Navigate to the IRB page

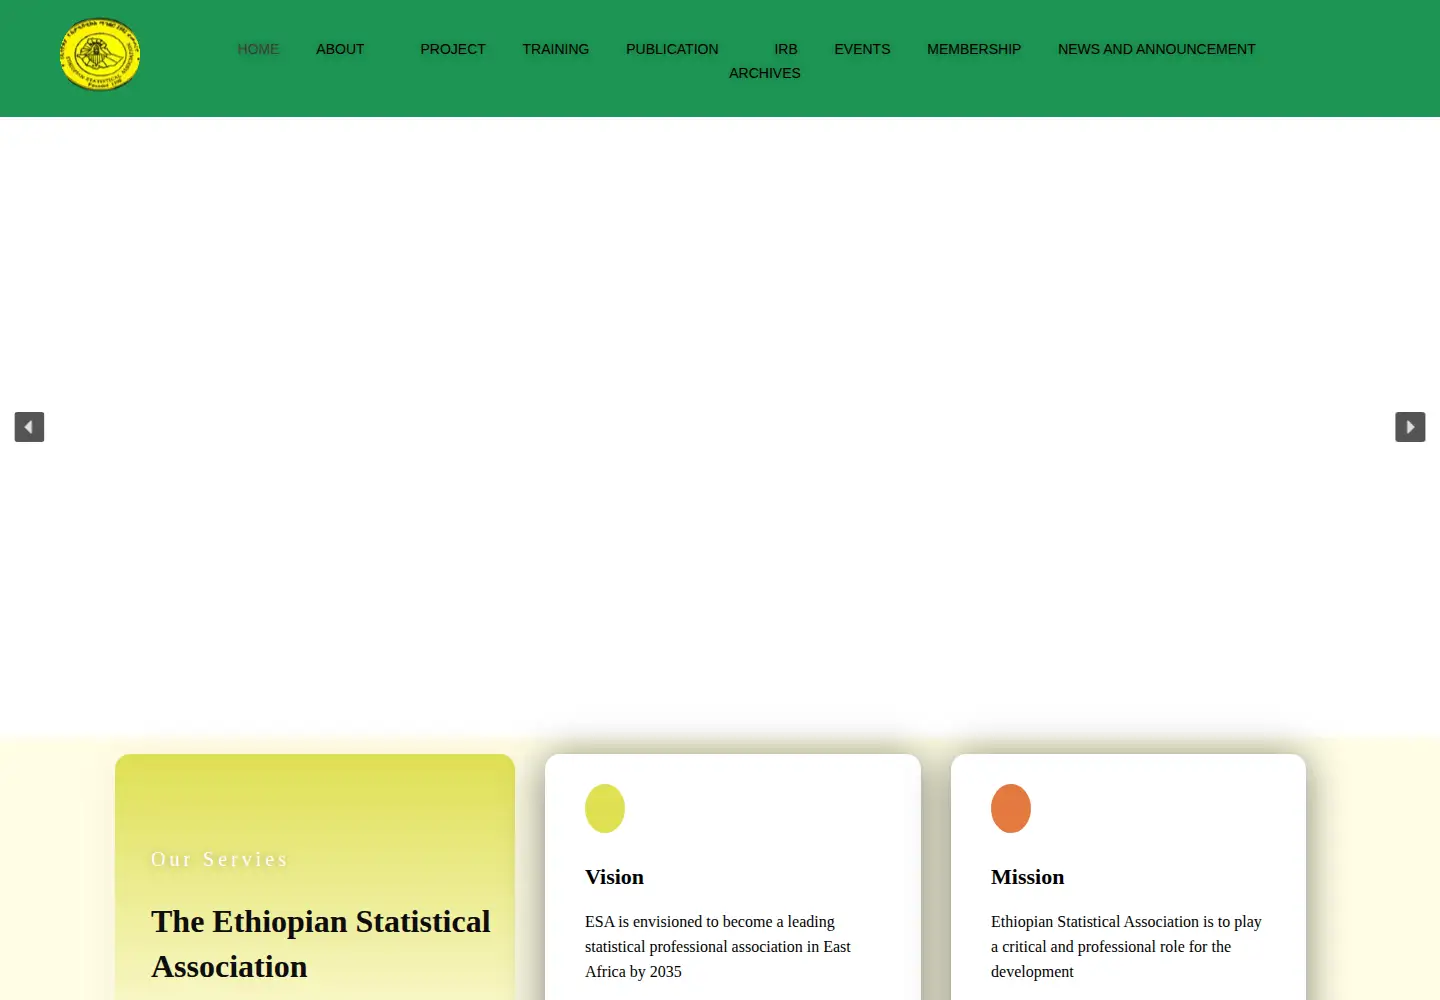click(786, 49)
